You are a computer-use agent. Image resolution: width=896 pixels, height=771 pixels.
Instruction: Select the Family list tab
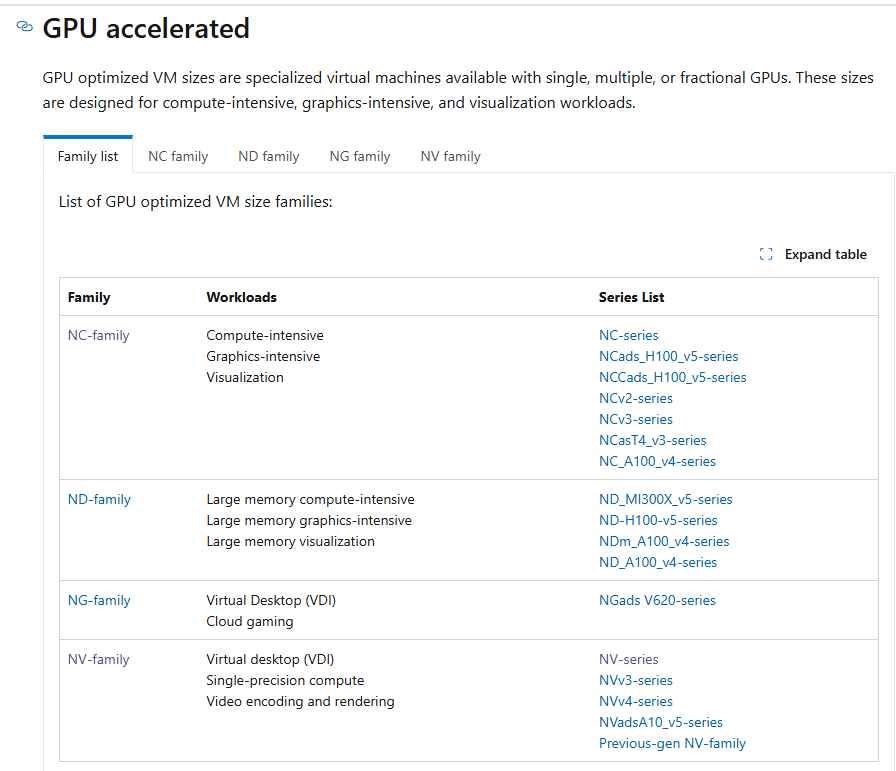point(88,156)
